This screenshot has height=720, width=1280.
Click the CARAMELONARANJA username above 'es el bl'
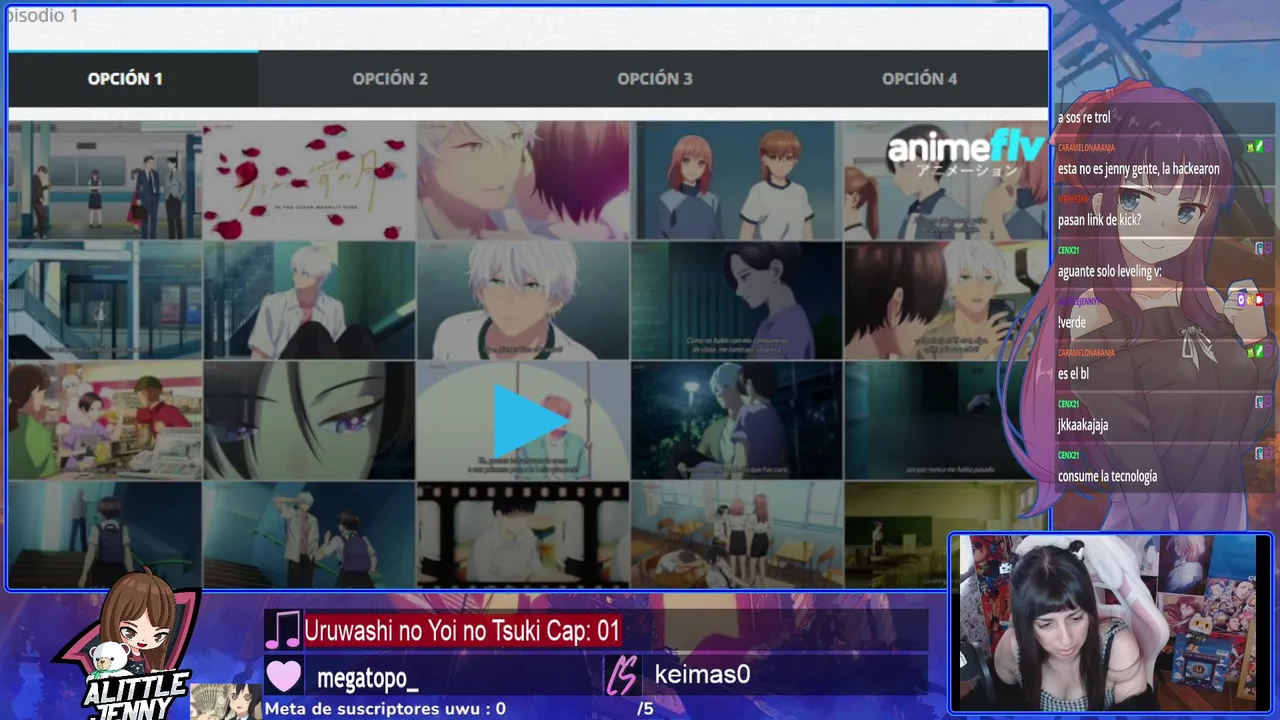[1086, 353]
